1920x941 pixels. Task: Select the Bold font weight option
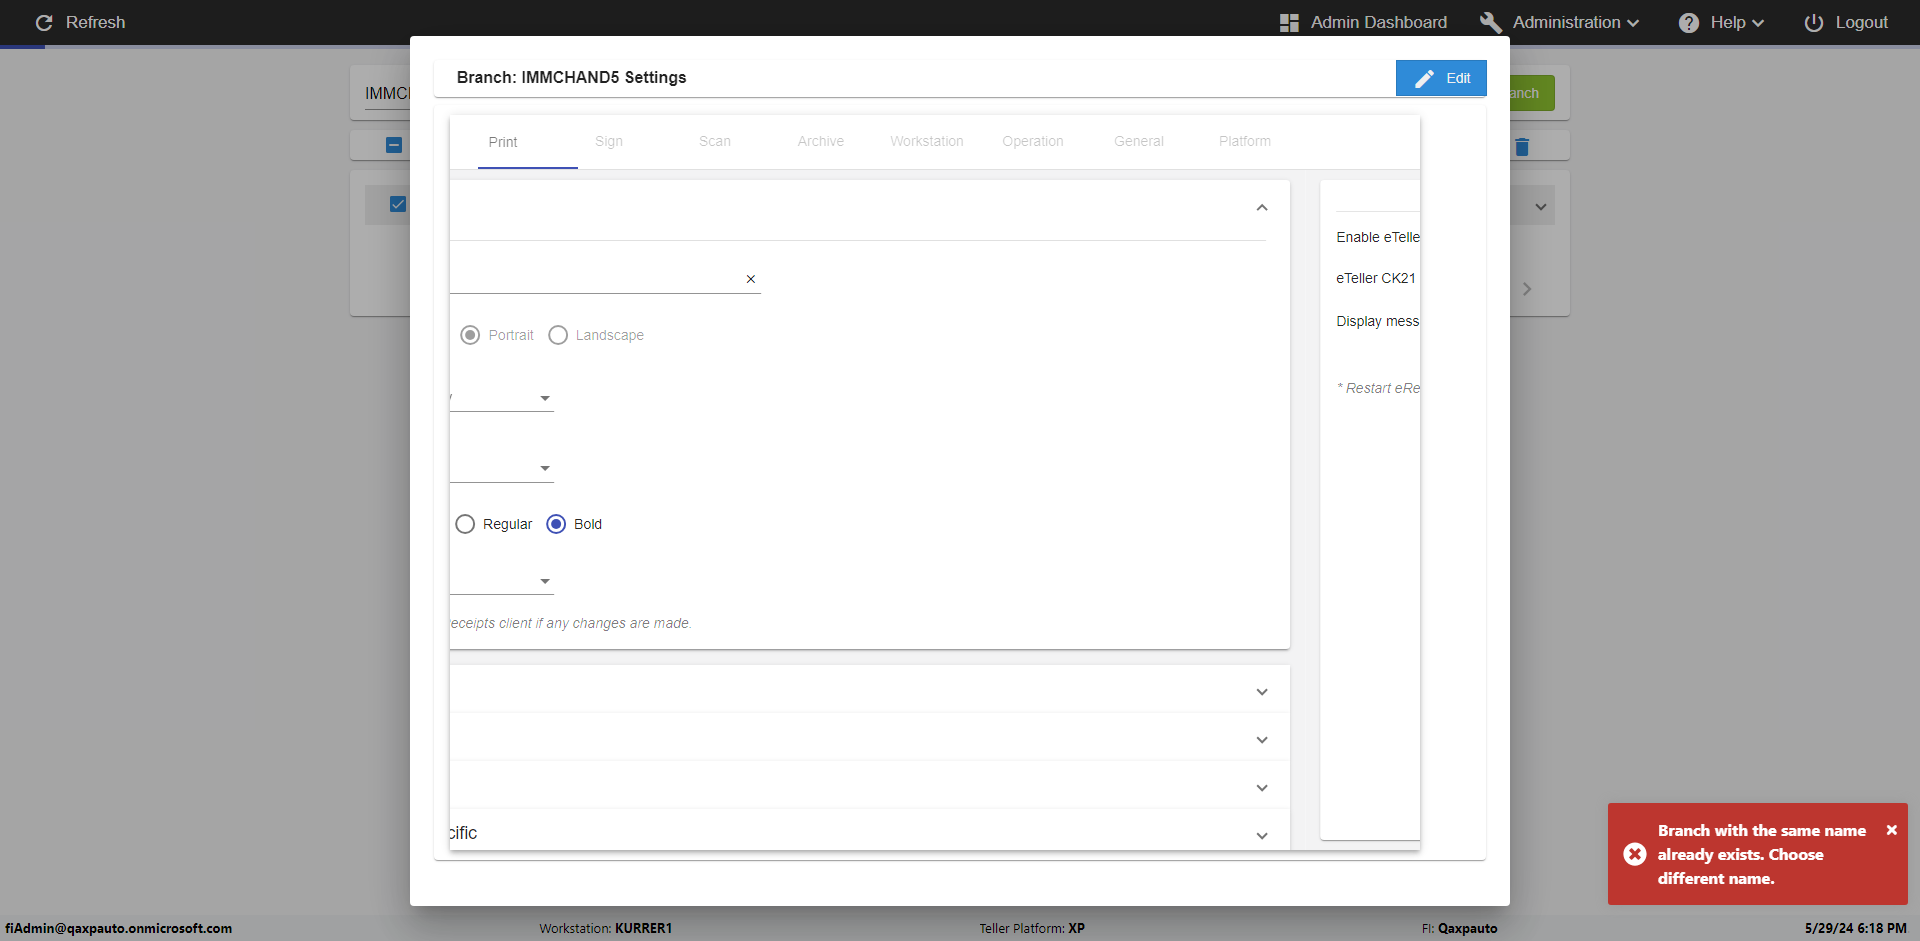(x=556, y=524)
